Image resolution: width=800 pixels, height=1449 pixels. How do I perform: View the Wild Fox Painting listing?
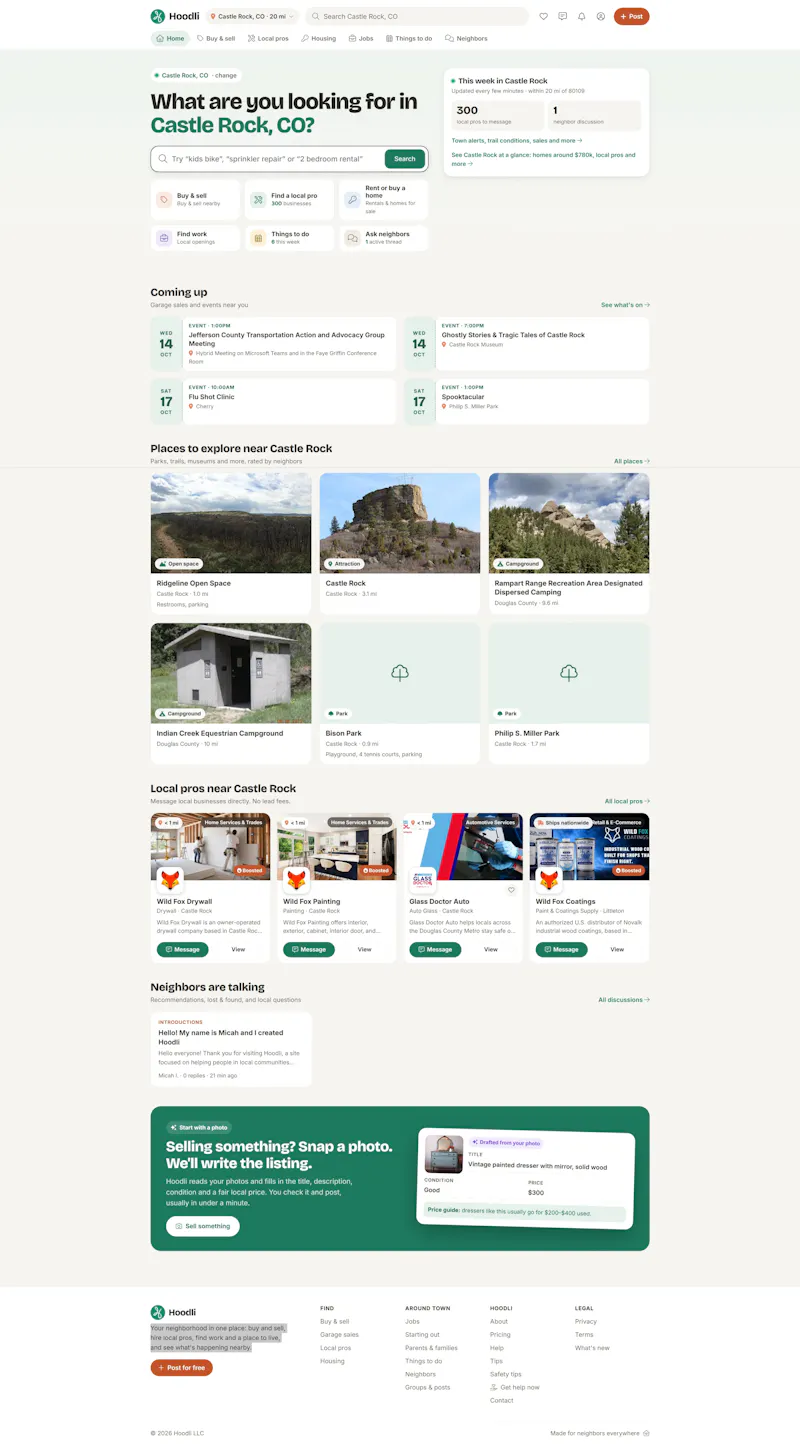364,949
